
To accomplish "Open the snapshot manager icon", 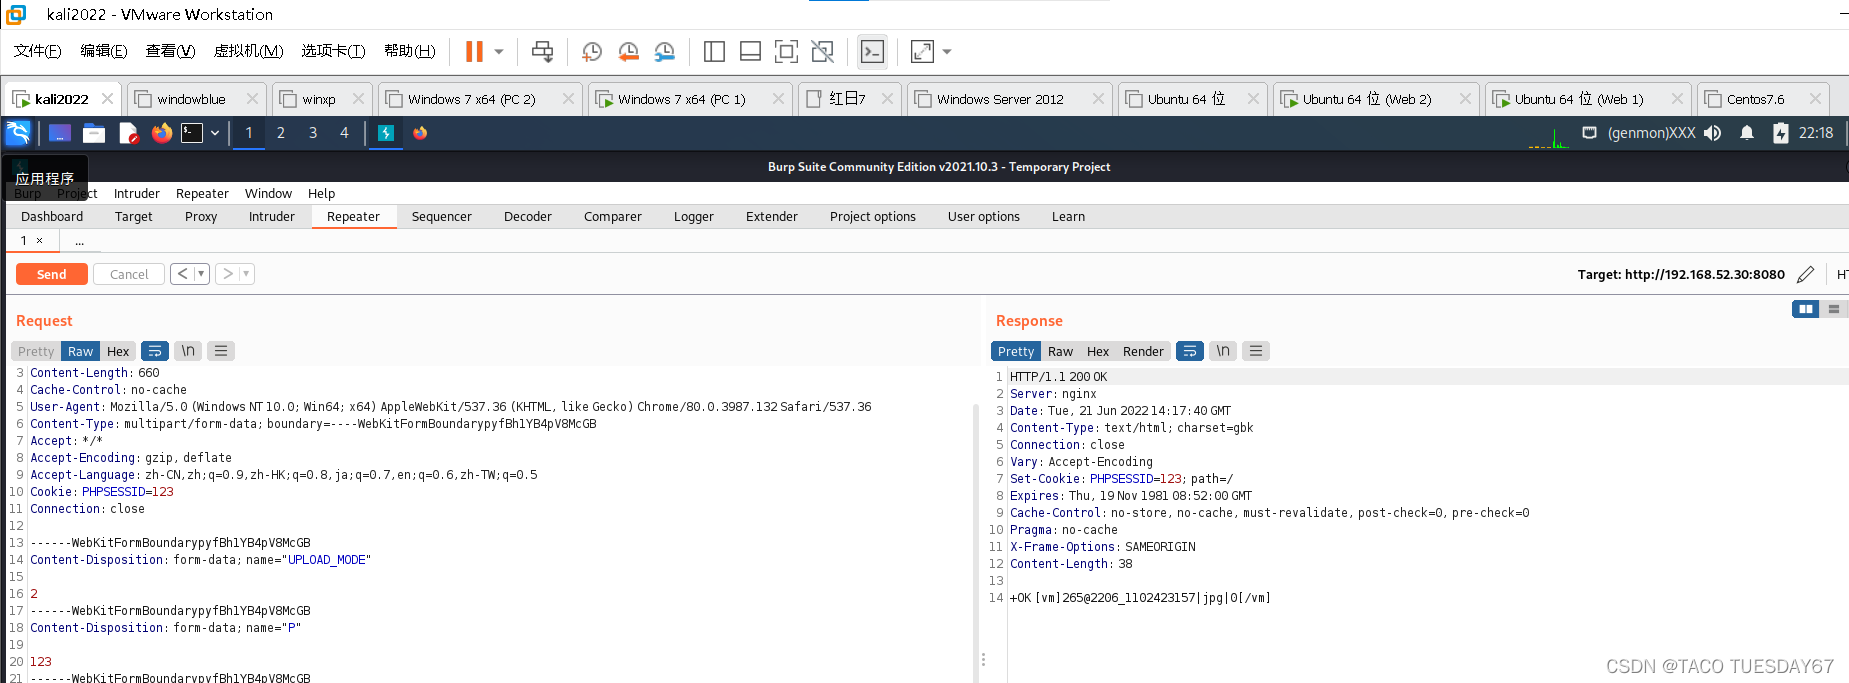I will point(665,51).
